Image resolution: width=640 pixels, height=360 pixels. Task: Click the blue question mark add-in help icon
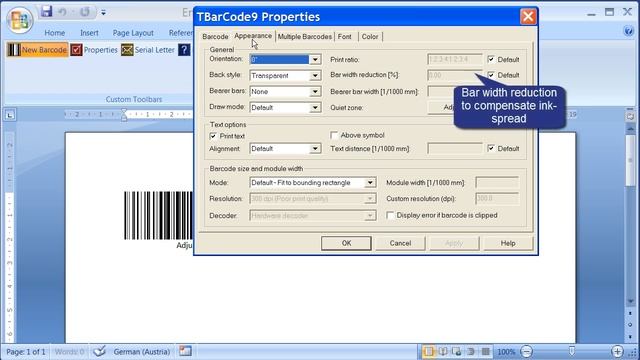coord(184,50)
